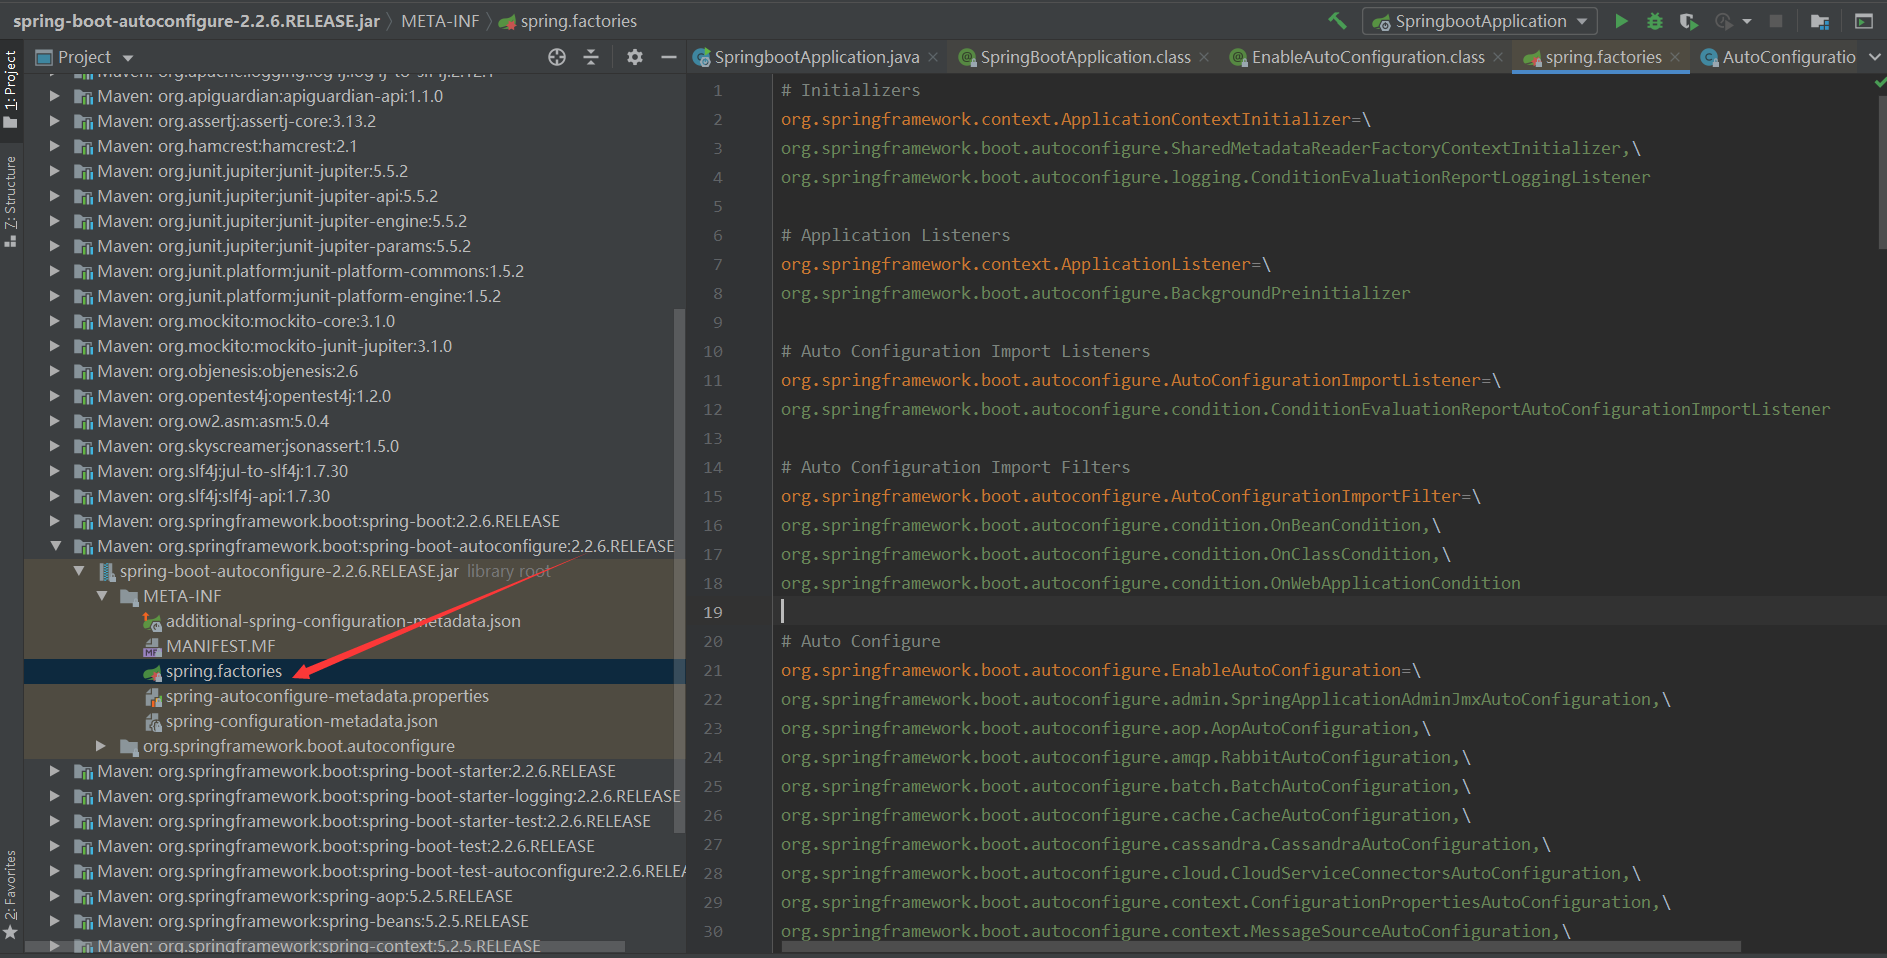
Task: Expand Maven spring-boot-starter:2.2.6.RELEASE node
Action: (56, 771)
